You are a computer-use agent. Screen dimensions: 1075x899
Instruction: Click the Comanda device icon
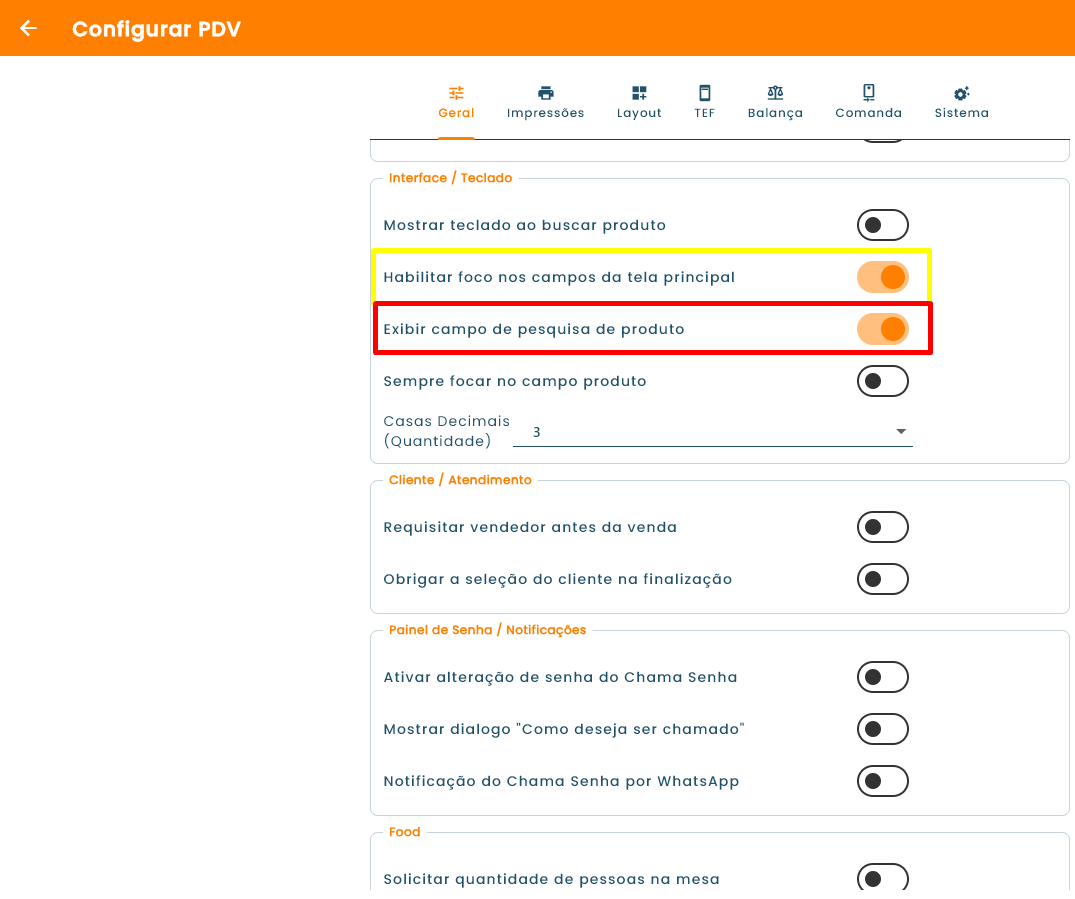869,93
